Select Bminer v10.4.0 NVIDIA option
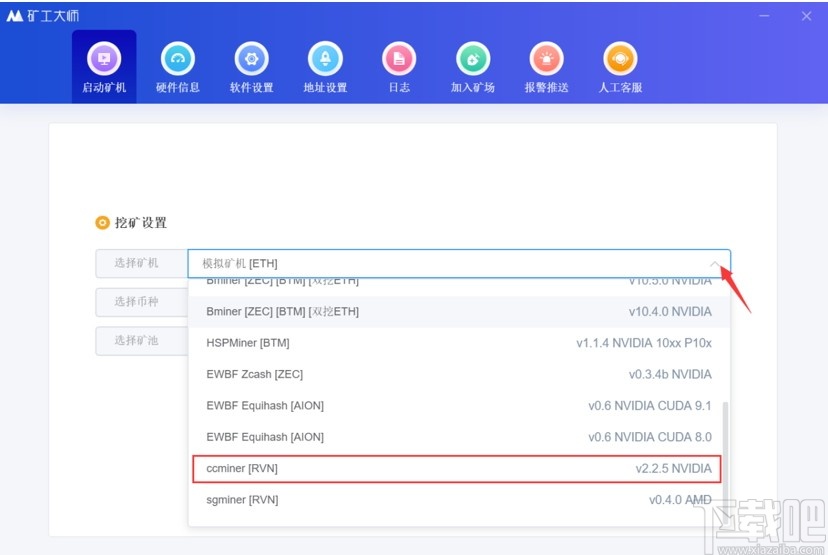 point(459,312)
